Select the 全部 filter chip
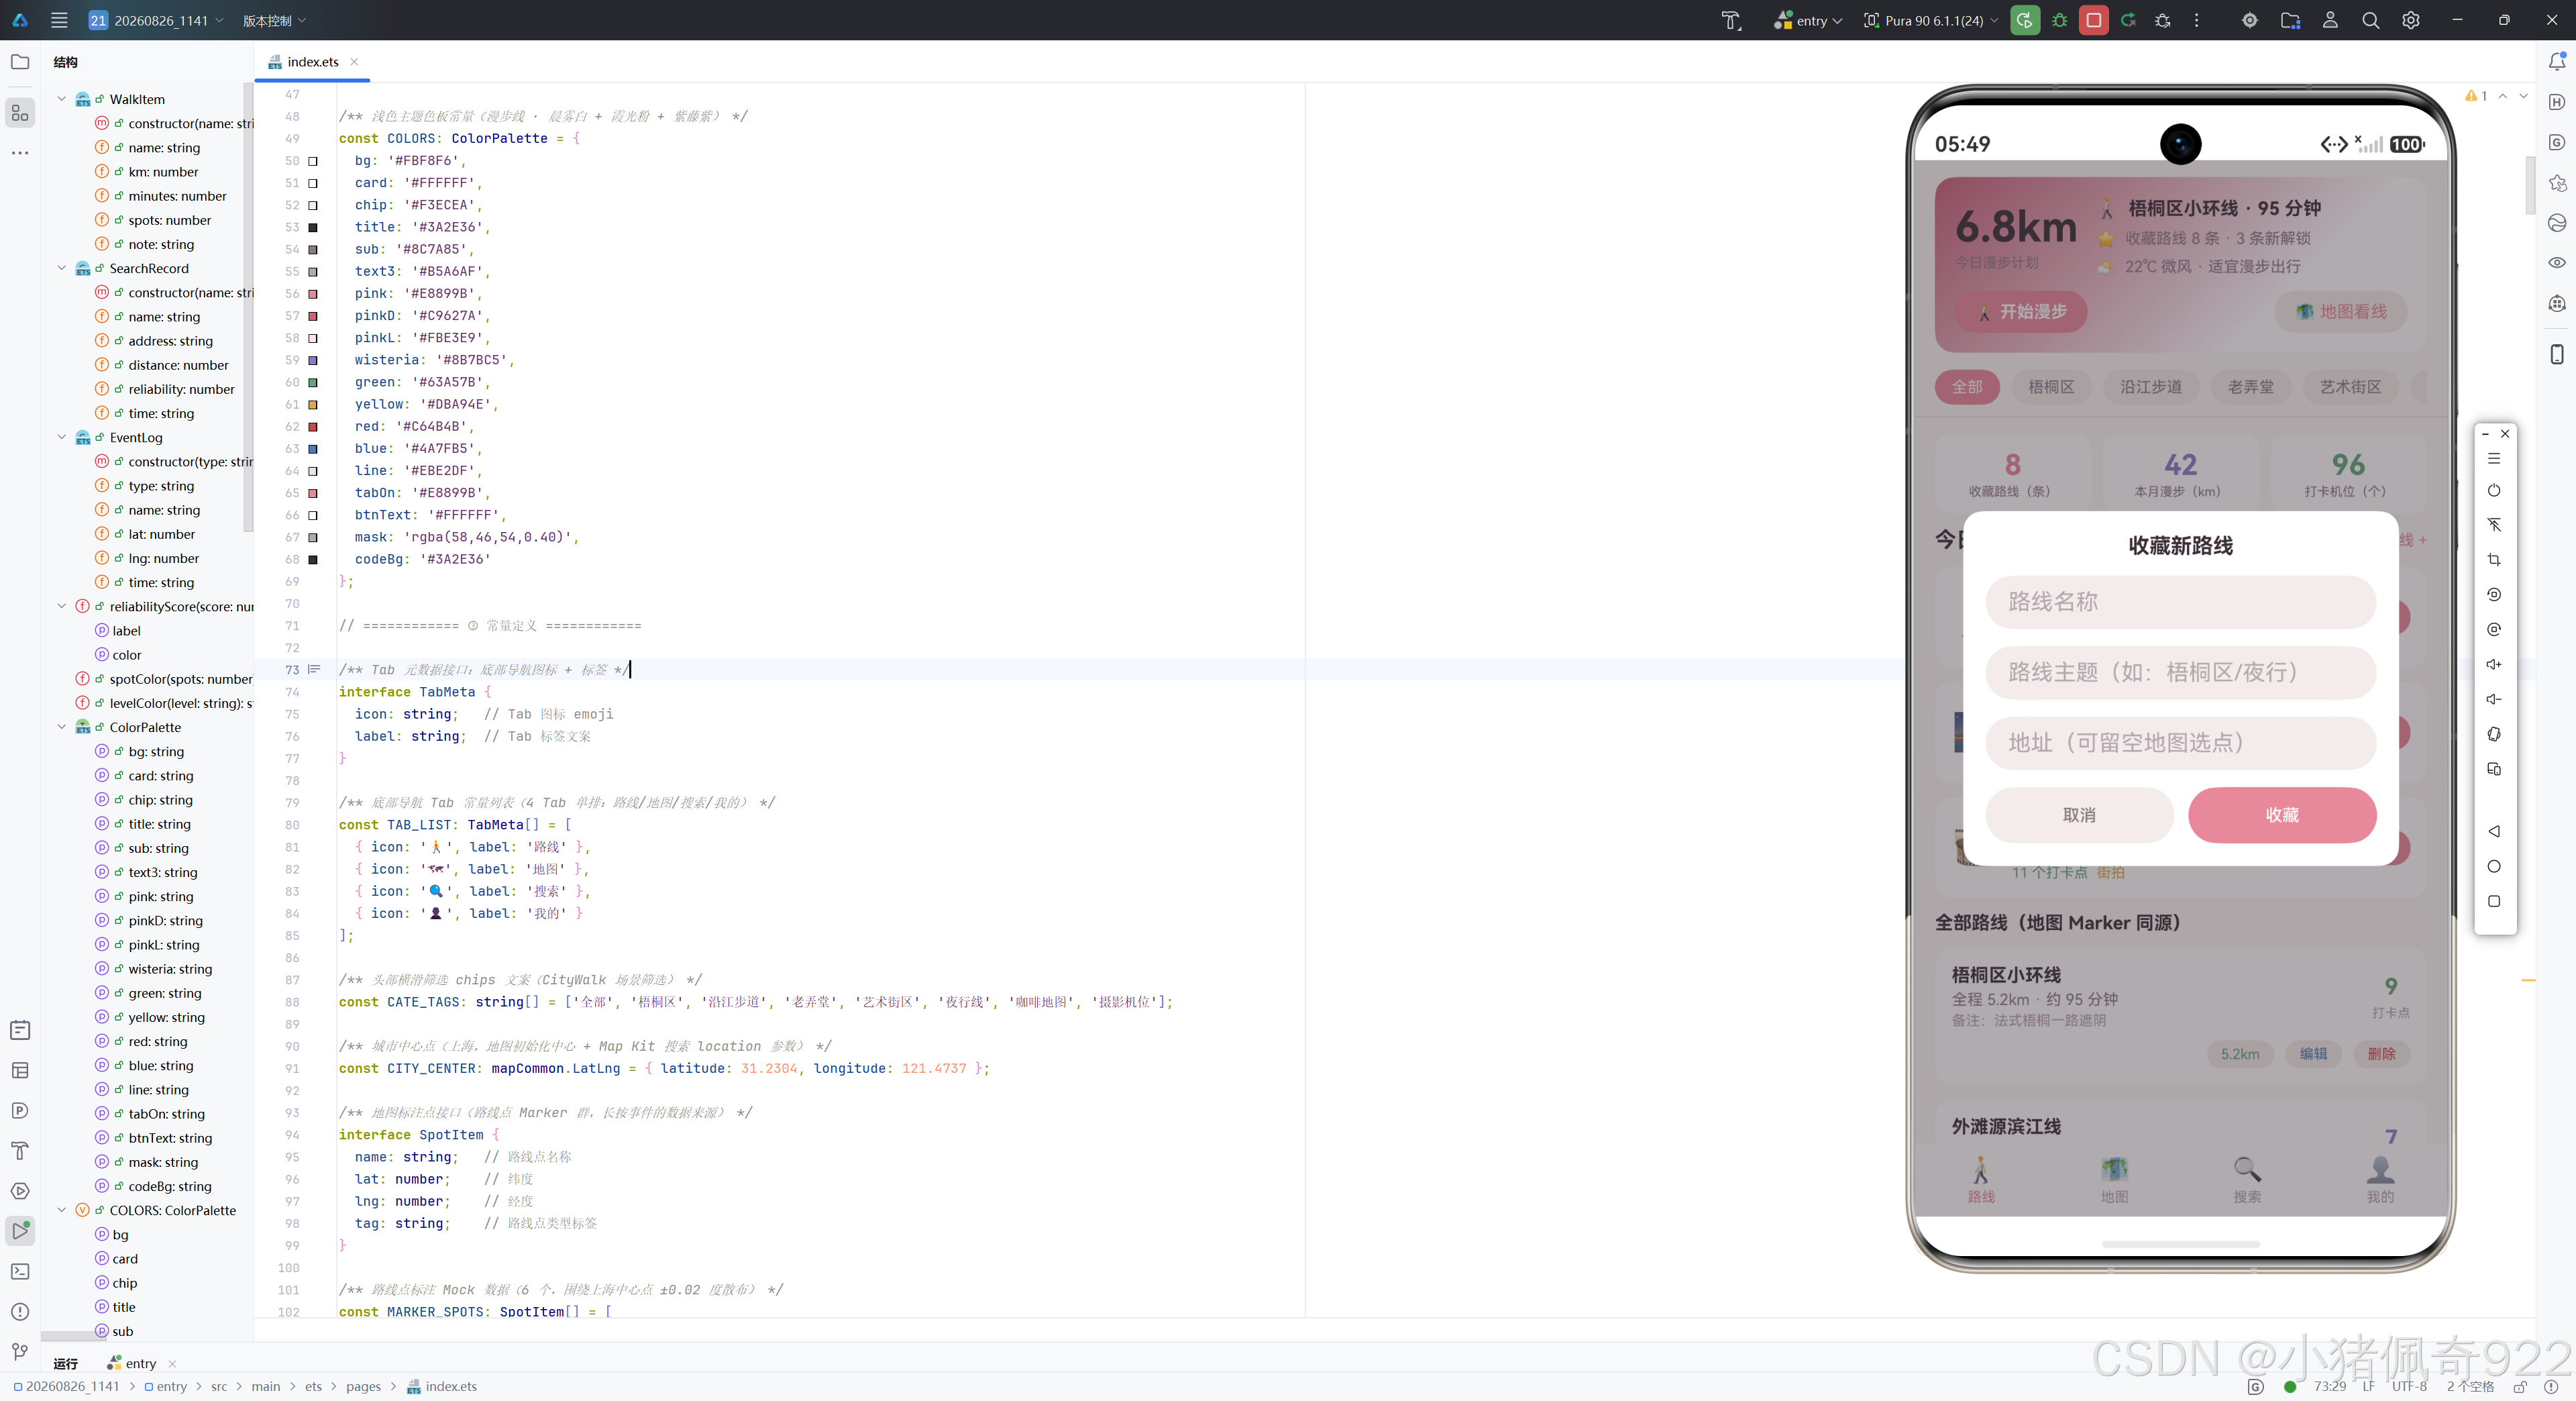This screenshot has height=1401, width=2576. click(x=1967, y=387)
